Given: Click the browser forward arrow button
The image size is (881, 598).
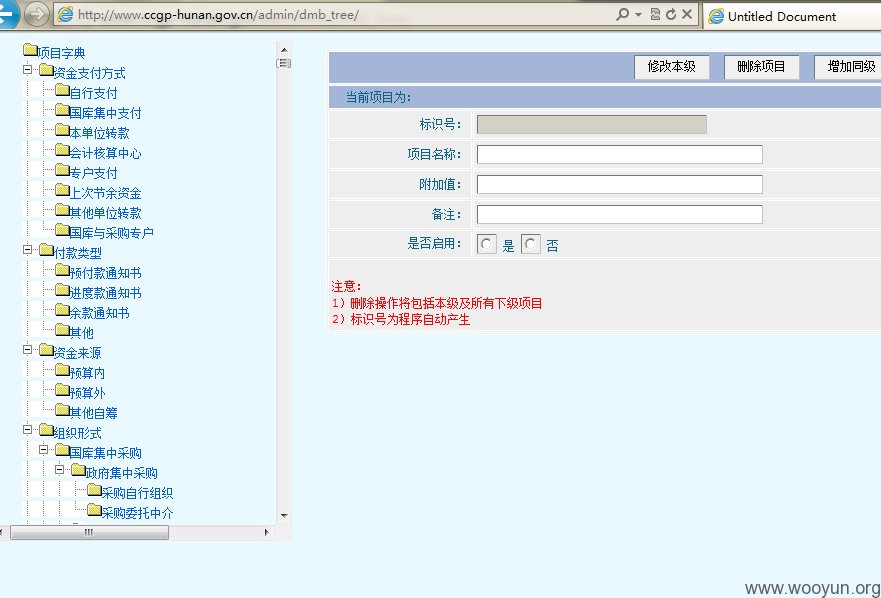Looking at the screenshot, I should [x=37, y=15].
